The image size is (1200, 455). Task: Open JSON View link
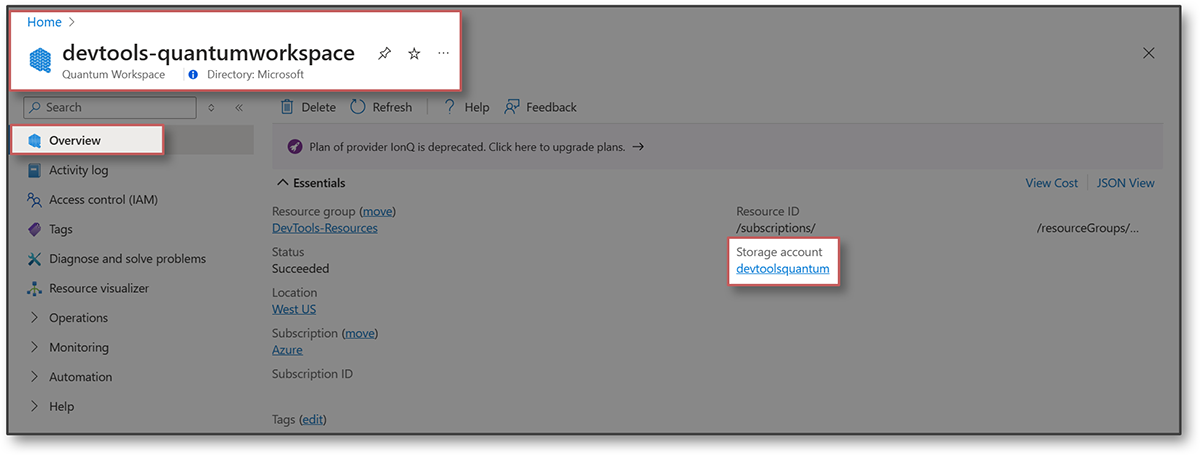coord(1126,183)
